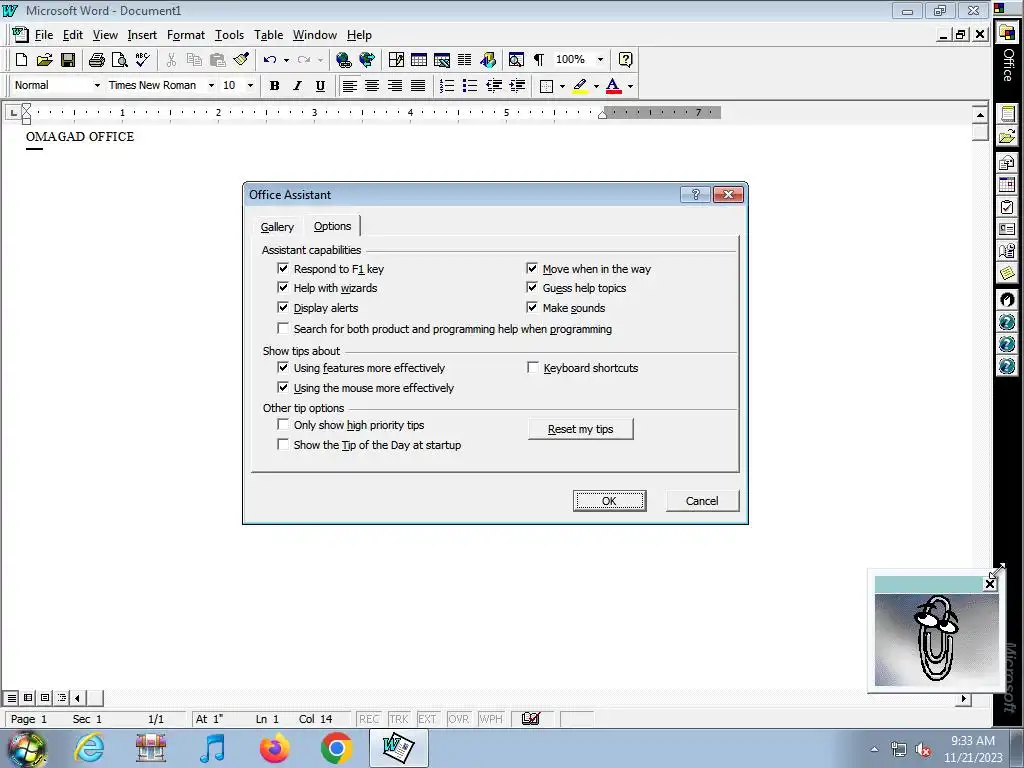Launch Firefox from the taskbar
This screenshot has height=768, width=1024.
pos(275,748)
